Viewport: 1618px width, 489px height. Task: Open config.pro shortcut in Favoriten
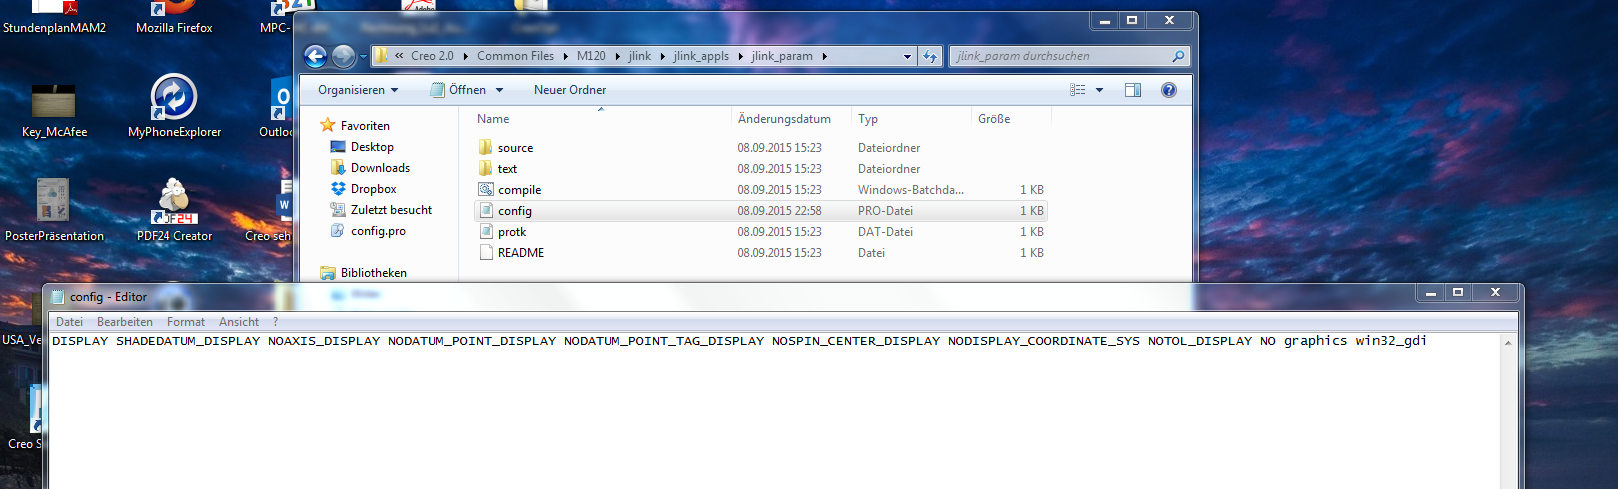click(x=378, y=231)
